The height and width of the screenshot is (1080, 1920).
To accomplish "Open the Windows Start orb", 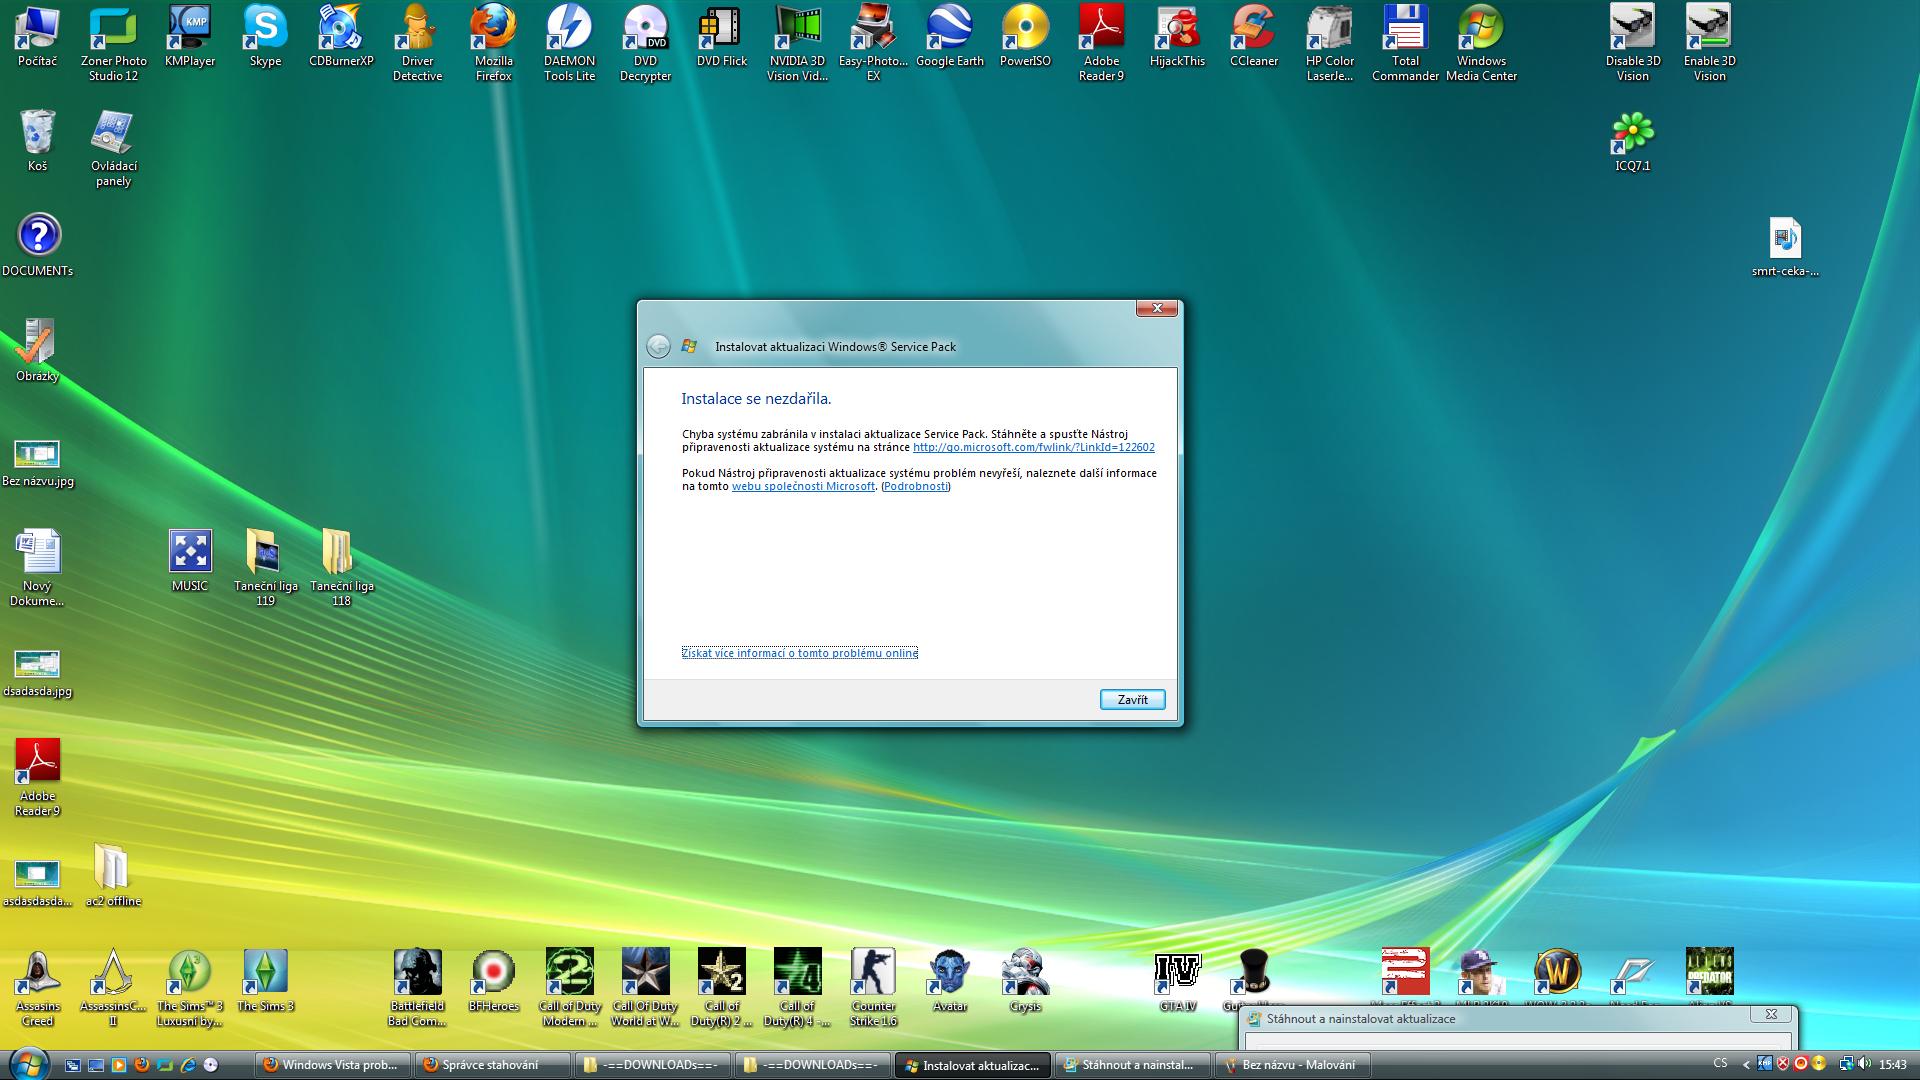I will coord(27,1063).
